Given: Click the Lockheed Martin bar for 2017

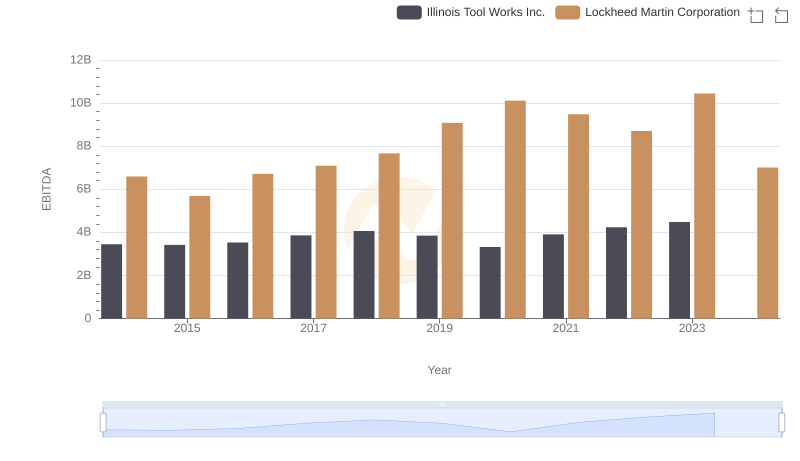Looking at the screenshot, I should point(326,242).
